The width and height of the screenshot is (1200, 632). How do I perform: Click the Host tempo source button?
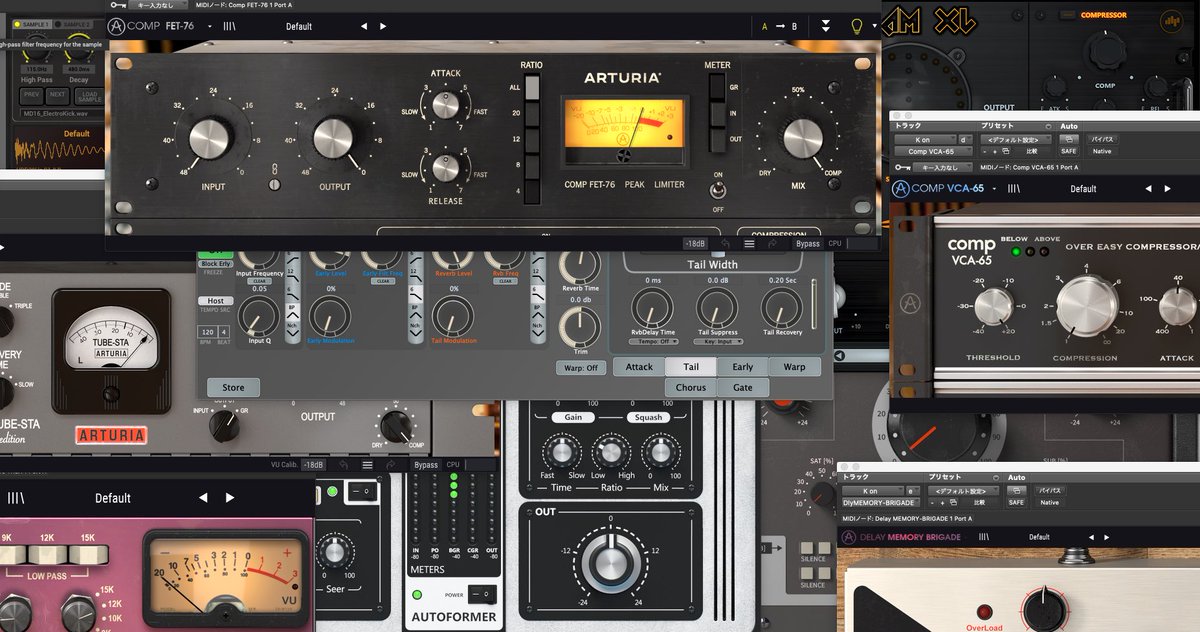215,301
